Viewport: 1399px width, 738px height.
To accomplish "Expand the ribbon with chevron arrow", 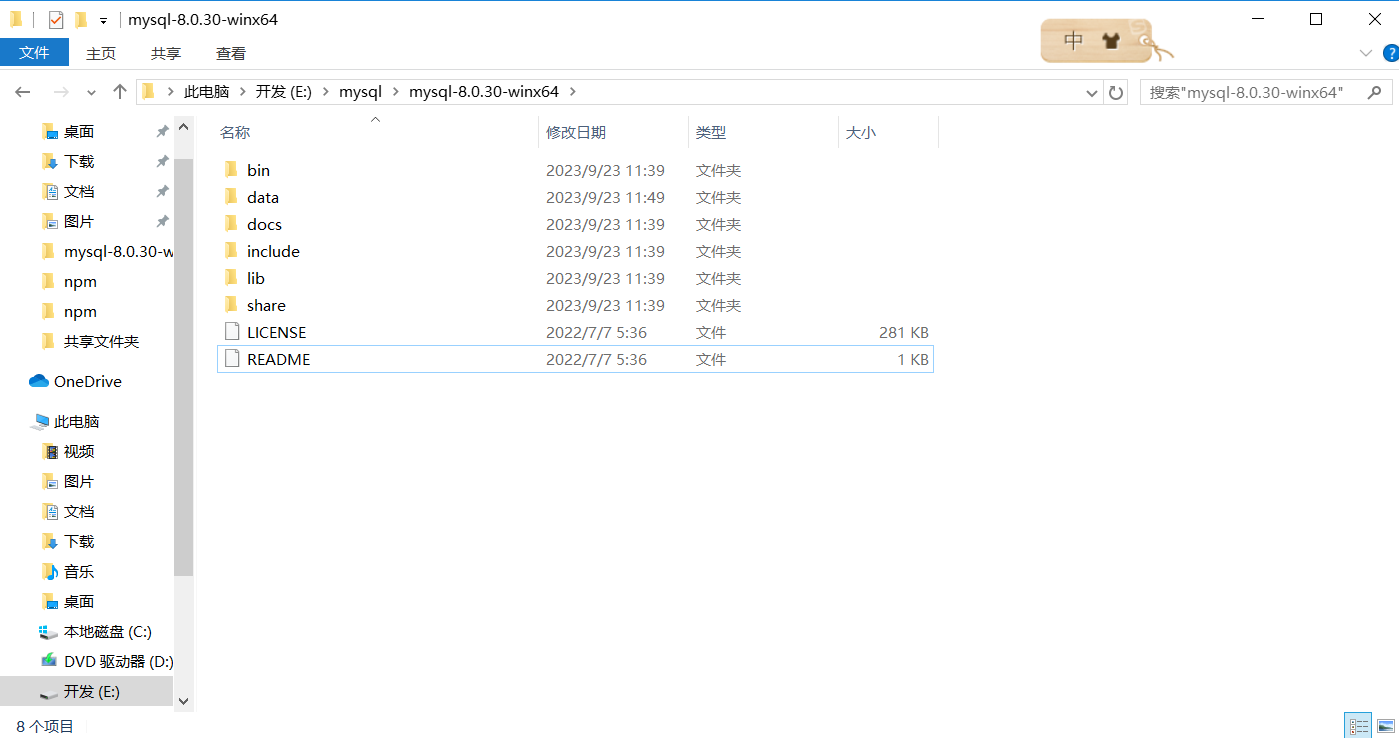I will tap(1365, 53).
